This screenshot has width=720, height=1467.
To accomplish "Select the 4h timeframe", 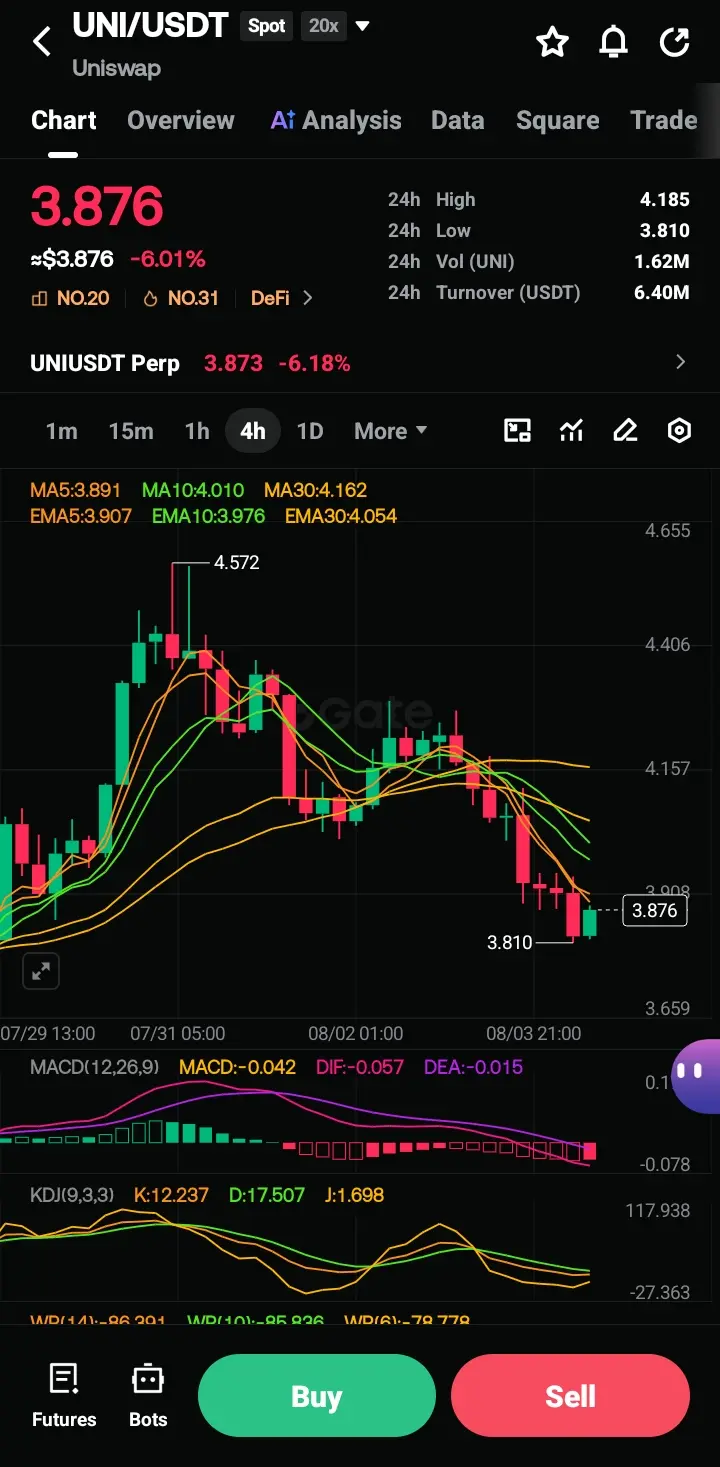I will 253,431.
